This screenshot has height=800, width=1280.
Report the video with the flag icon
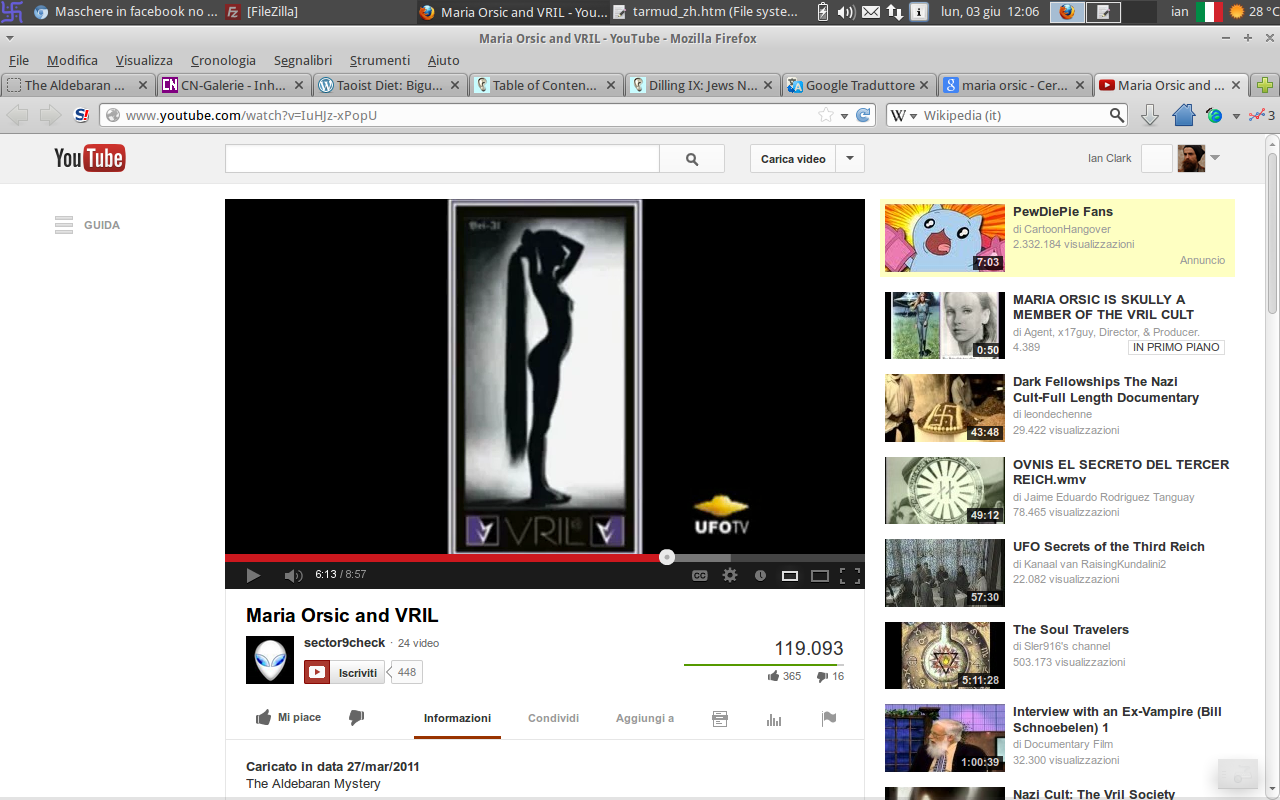coord(829,718)
